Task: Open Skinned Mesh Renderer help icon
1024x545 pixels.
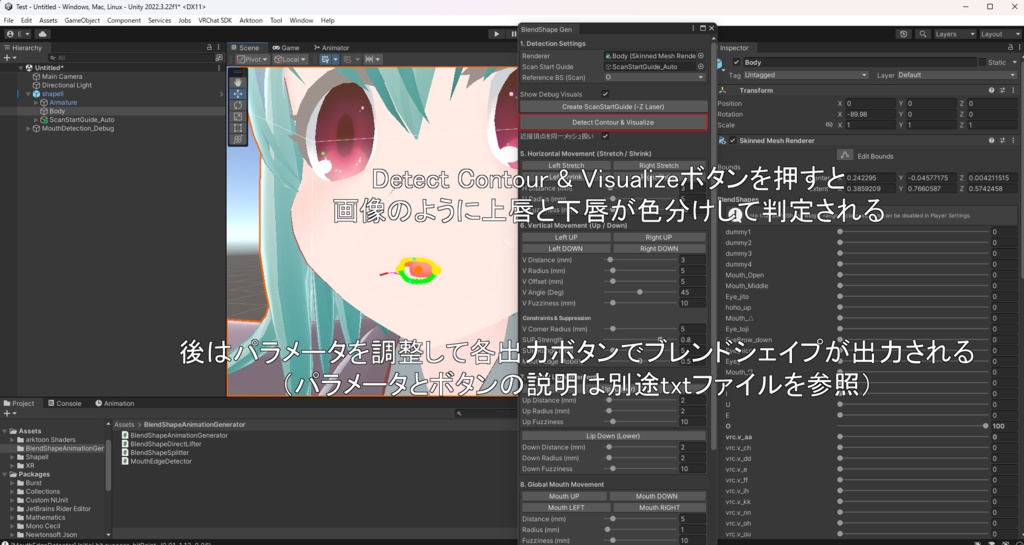Action: point(991,140)
